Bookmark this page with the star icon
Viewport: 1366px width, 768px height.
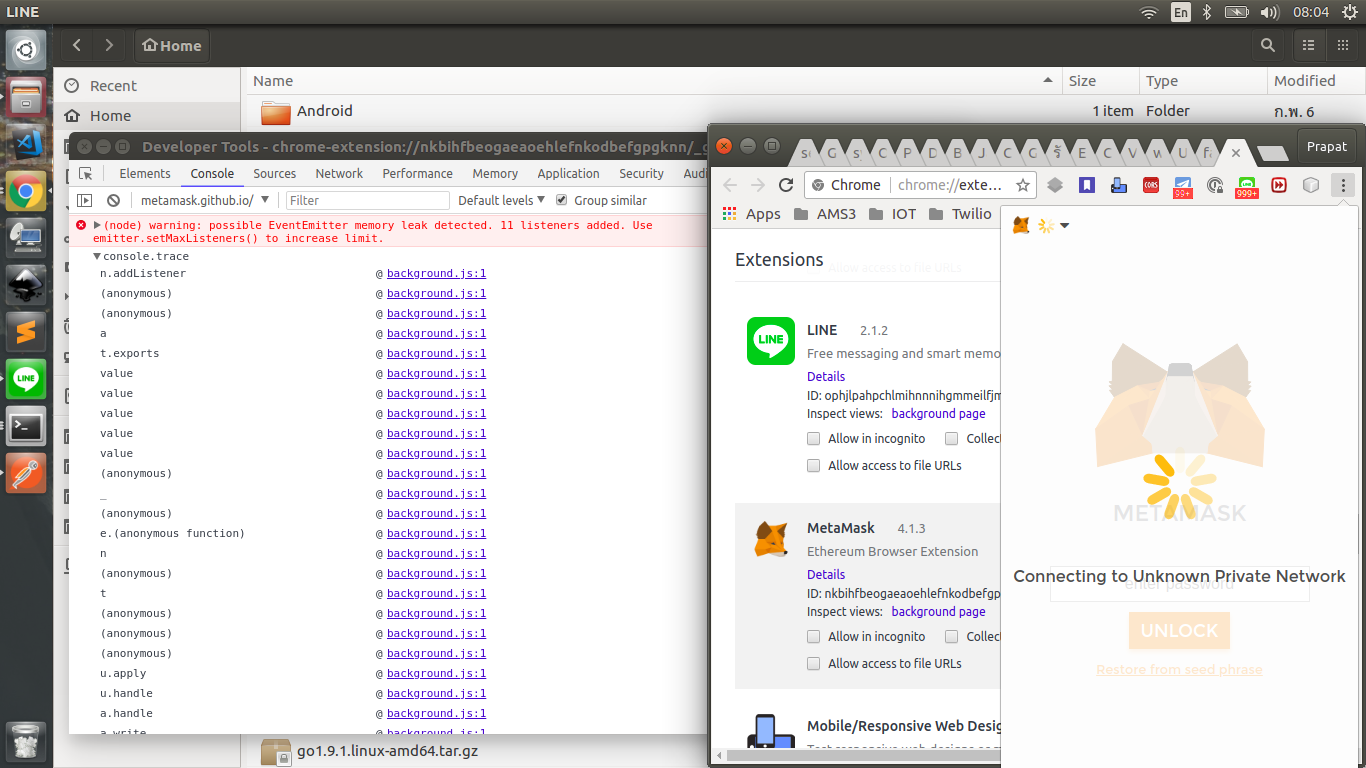(x=1023, y=185)
